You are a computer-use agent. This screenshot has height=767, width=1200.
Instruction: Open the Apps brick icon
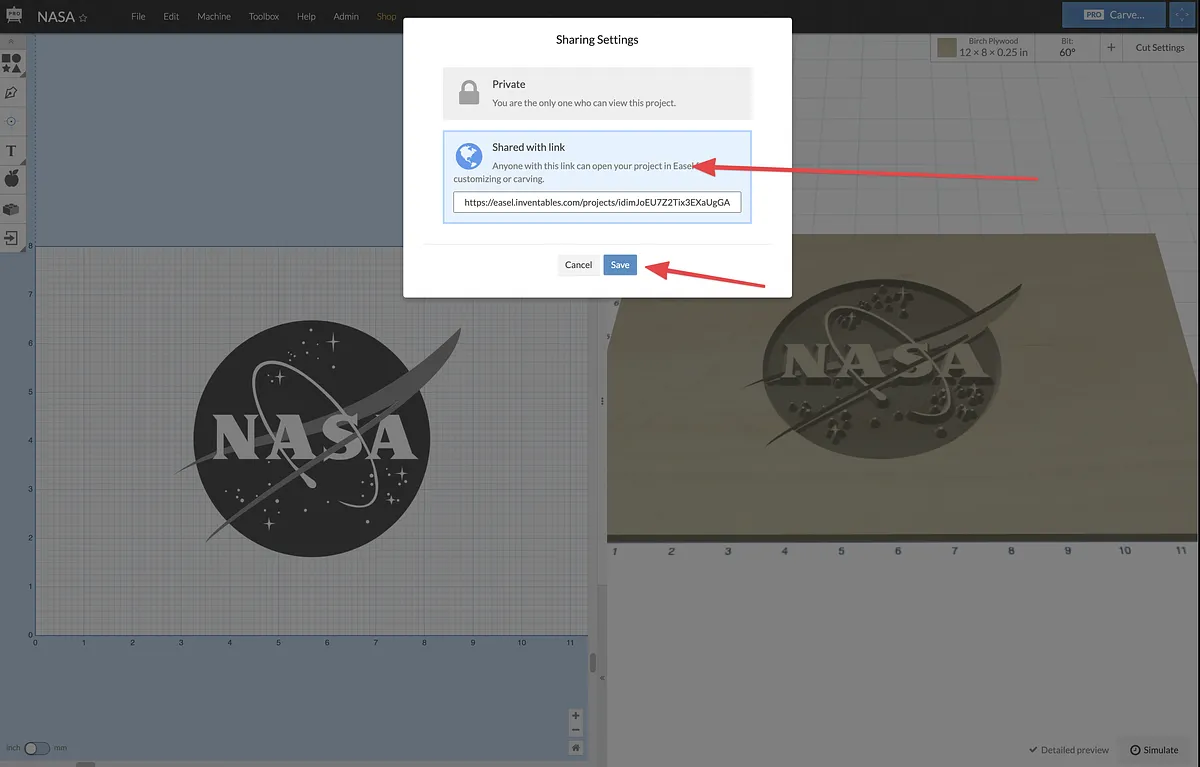coord(11,209)
